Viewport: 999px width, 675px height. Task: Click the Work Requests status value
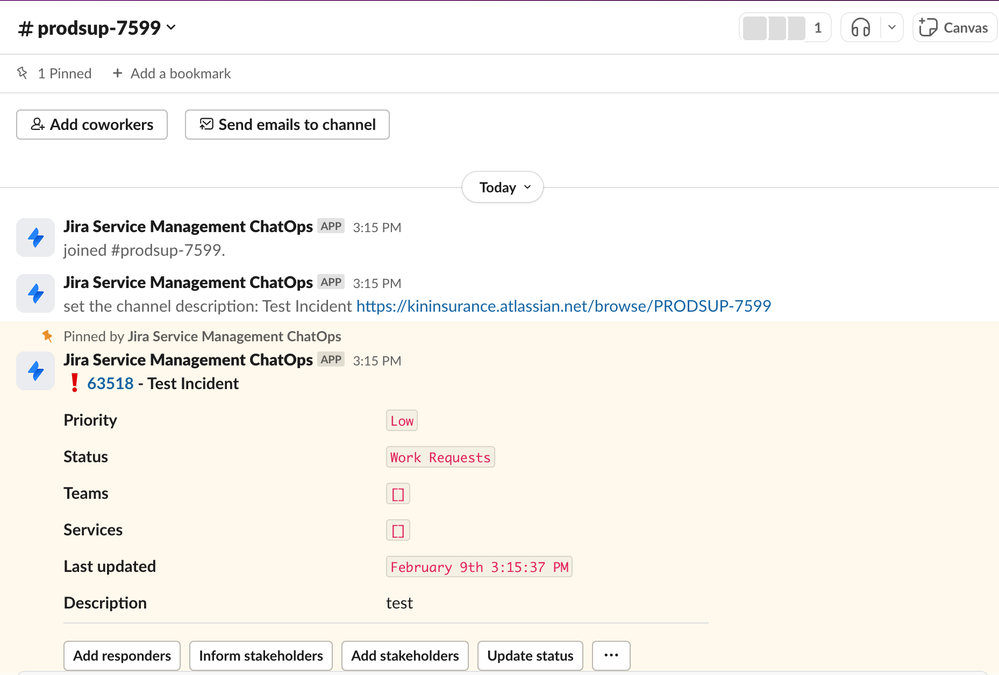point(440,457)
